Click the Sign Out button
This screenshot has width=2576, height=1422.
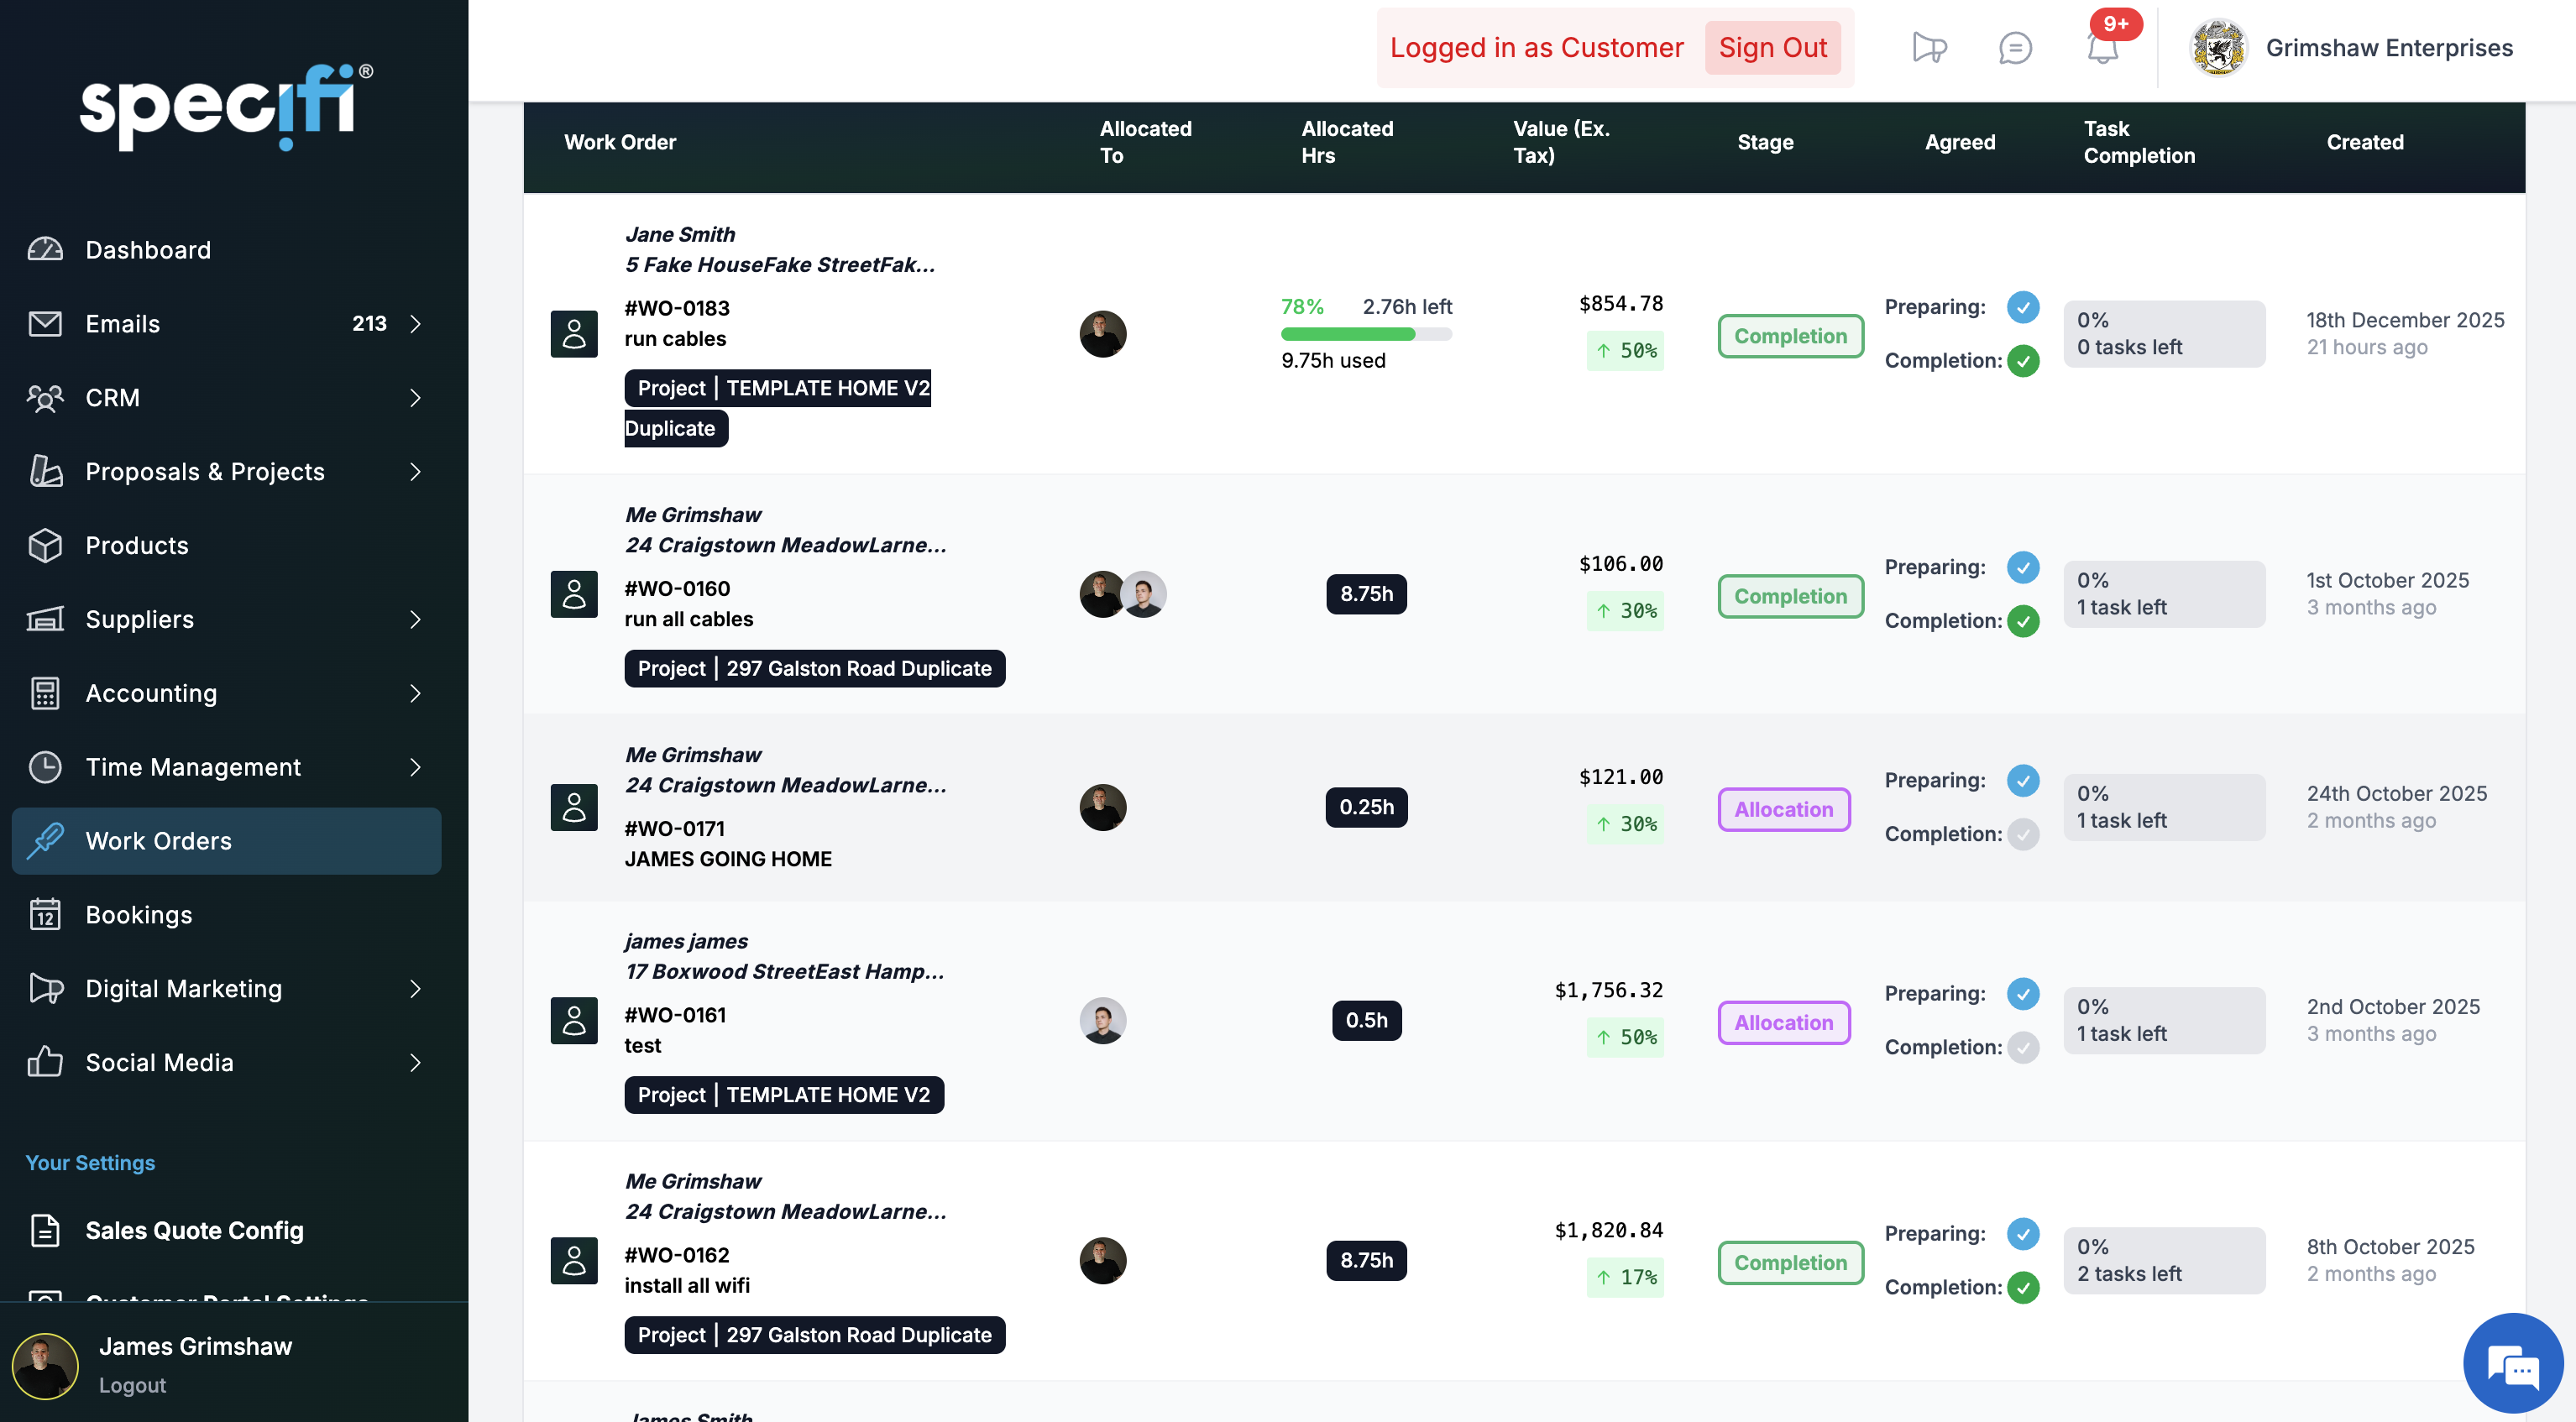click(x=1772, y=48)
